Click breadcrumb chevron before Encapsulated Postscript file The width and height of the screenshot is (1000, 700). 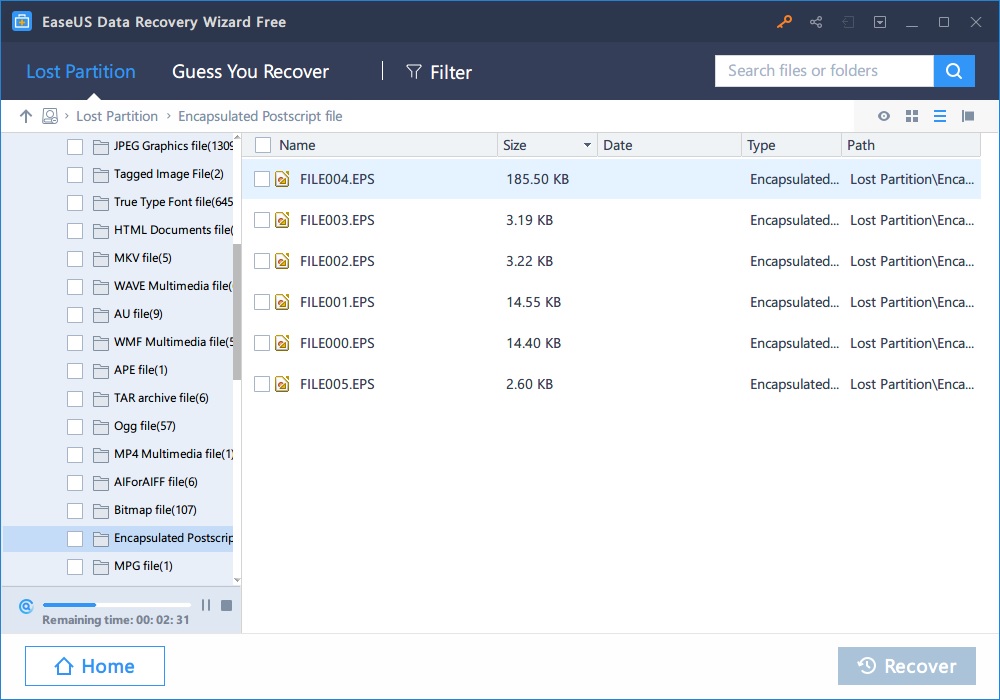pyautogui.click(x=168, y=116)
